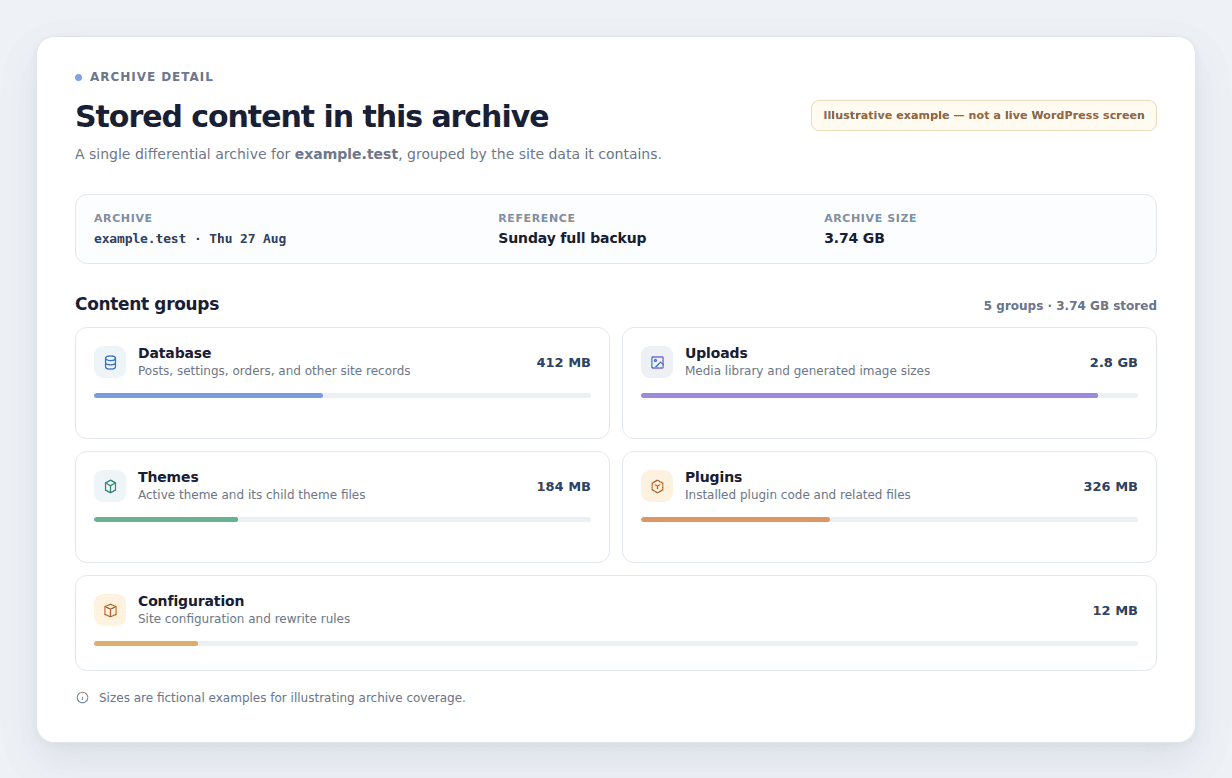Click "Site configuration and rewrite rules" description

(244, 618)
